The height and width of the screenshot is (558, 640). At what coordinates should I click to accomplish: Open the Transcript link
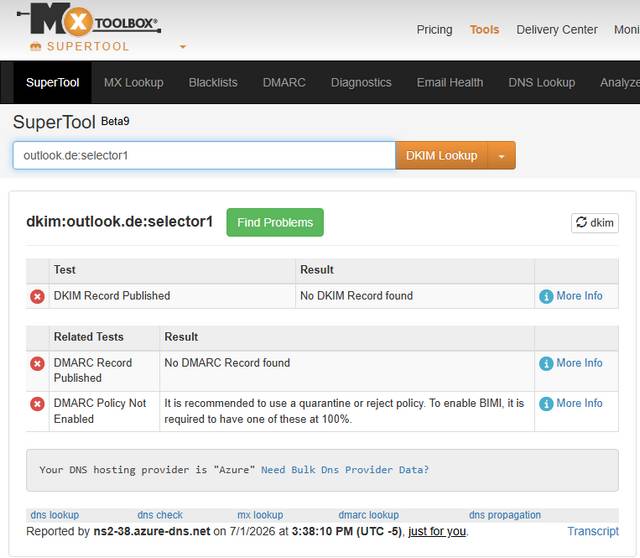click(x=593, y=531)
